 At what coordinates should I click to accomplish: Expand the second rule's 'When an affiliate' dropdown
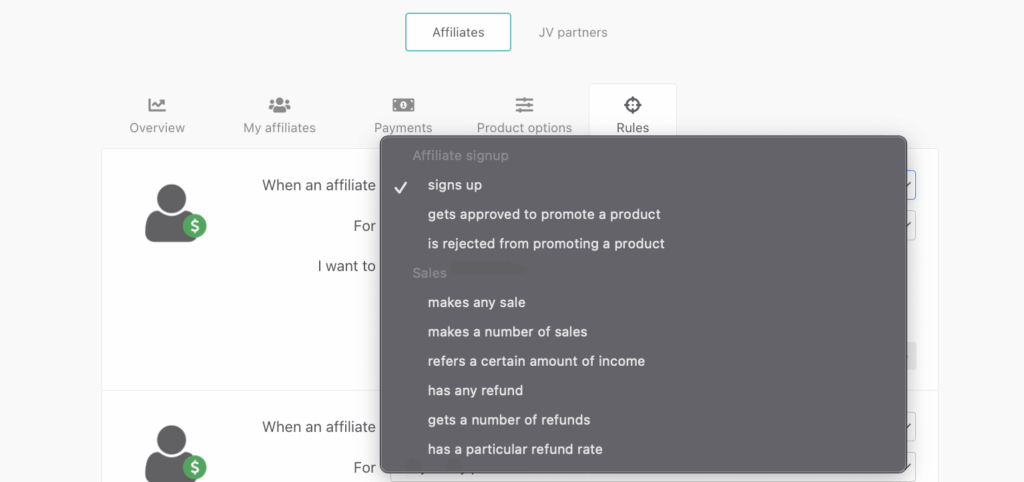tap(911, 427)
